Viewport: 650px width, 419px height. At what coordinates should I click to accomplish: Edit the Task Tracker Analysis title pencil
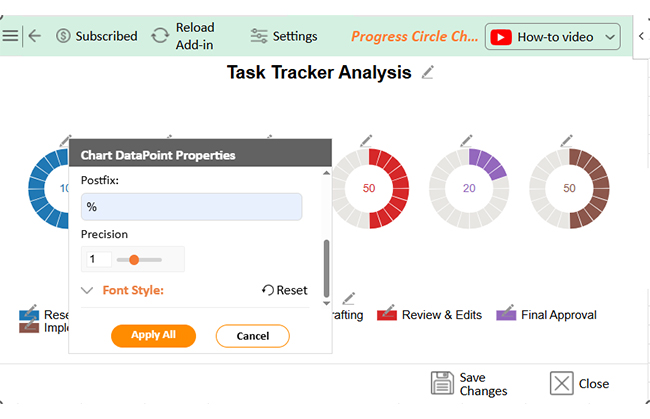coord(428,72)
